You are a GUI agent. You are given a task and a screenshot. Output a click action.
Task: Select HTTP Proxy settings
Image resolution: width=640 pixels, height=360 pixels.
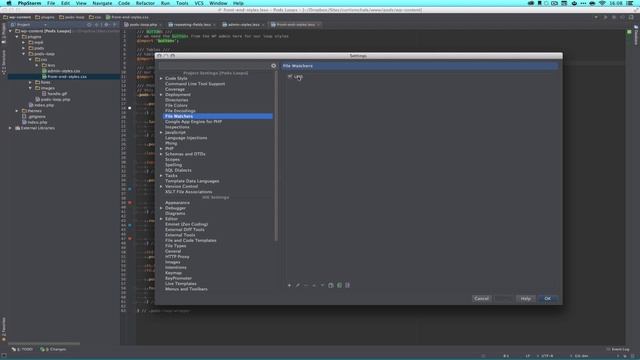point(177,257)
